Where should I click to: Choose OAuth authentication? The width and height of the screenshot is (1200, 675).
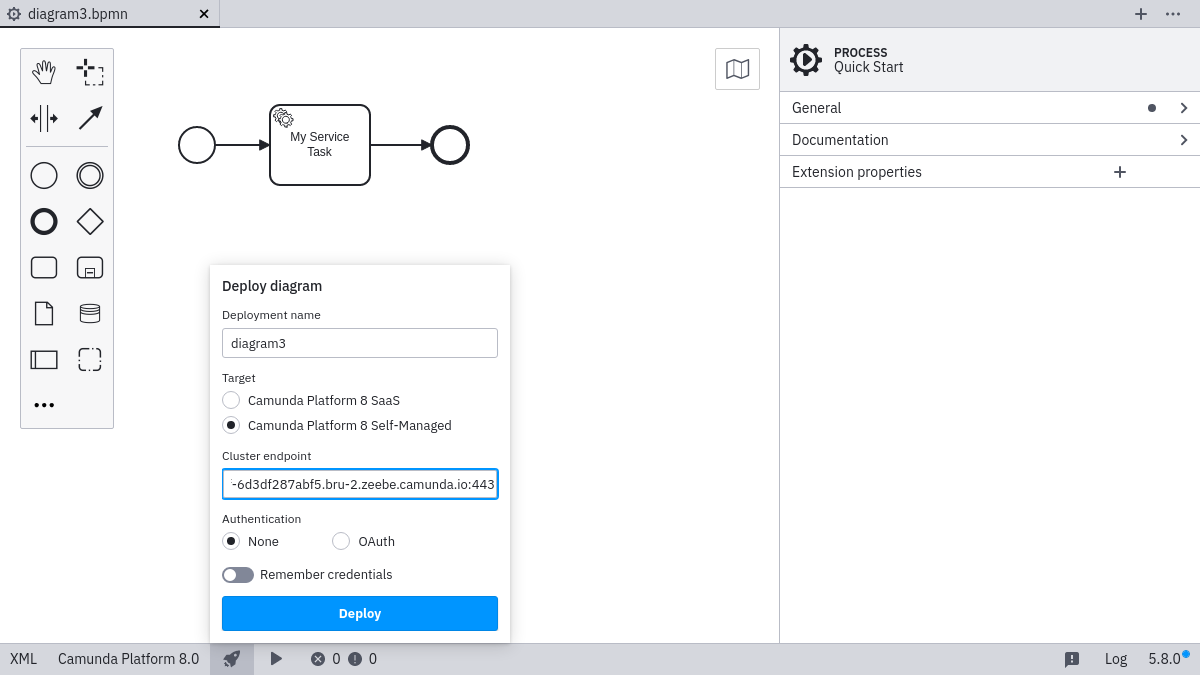pyautogui.click(x=340, y=541)
